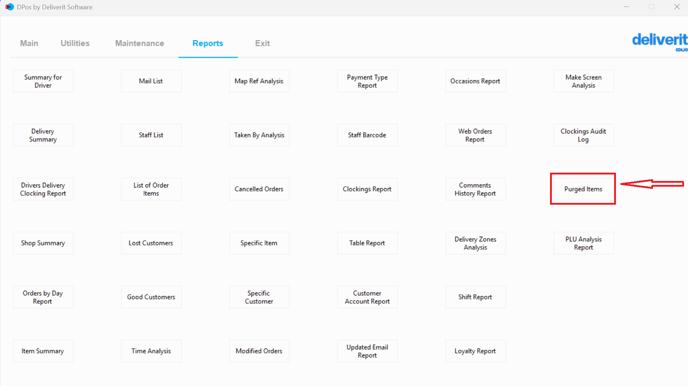
Task: Open the Occasions Report
Action: (475, 81)
